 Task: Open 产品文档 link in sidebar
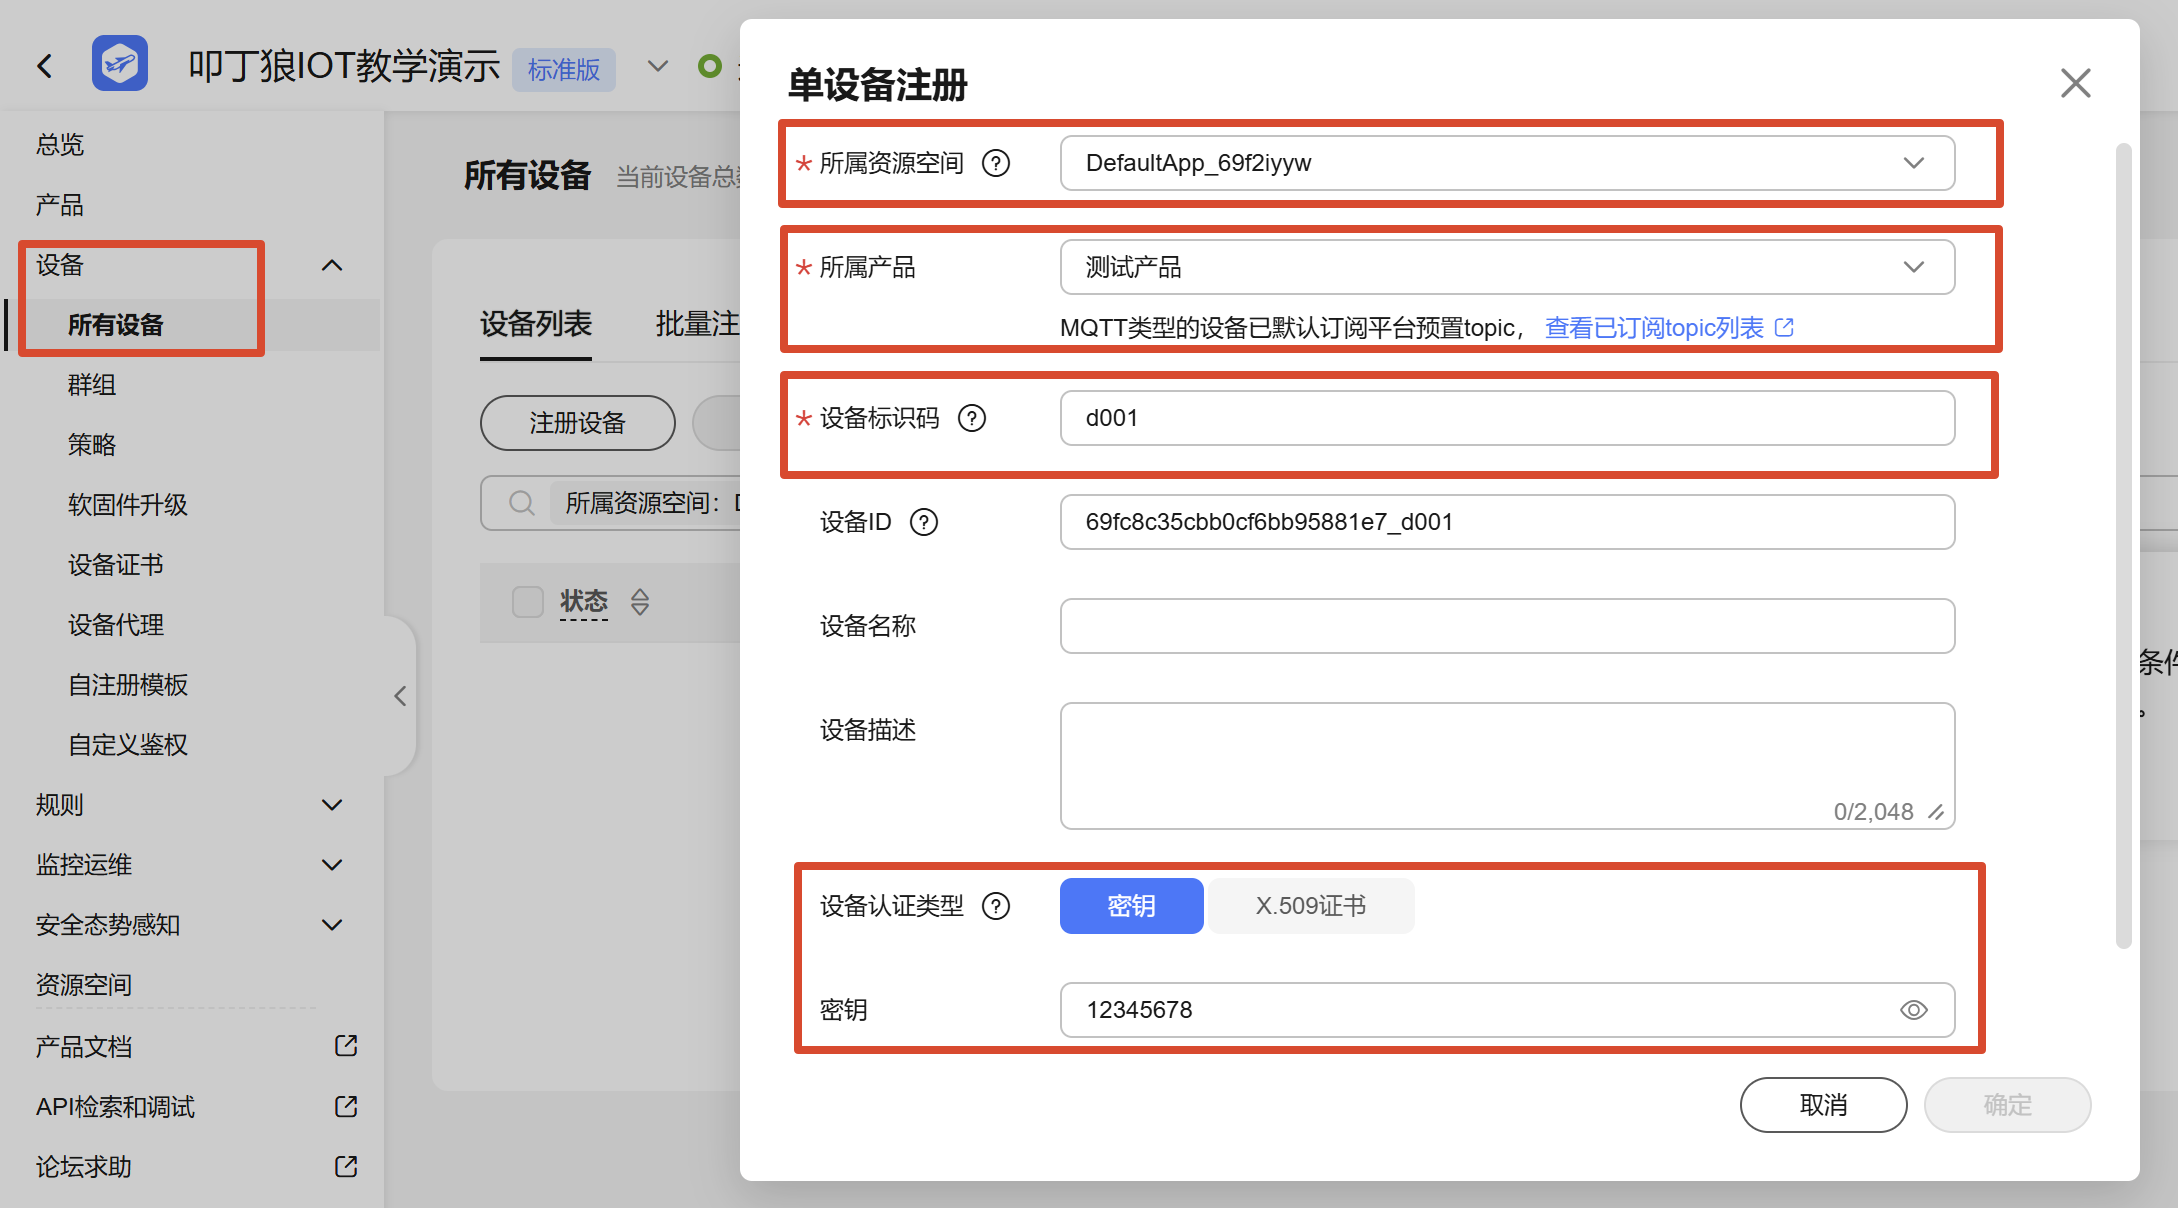[84, 1047]
